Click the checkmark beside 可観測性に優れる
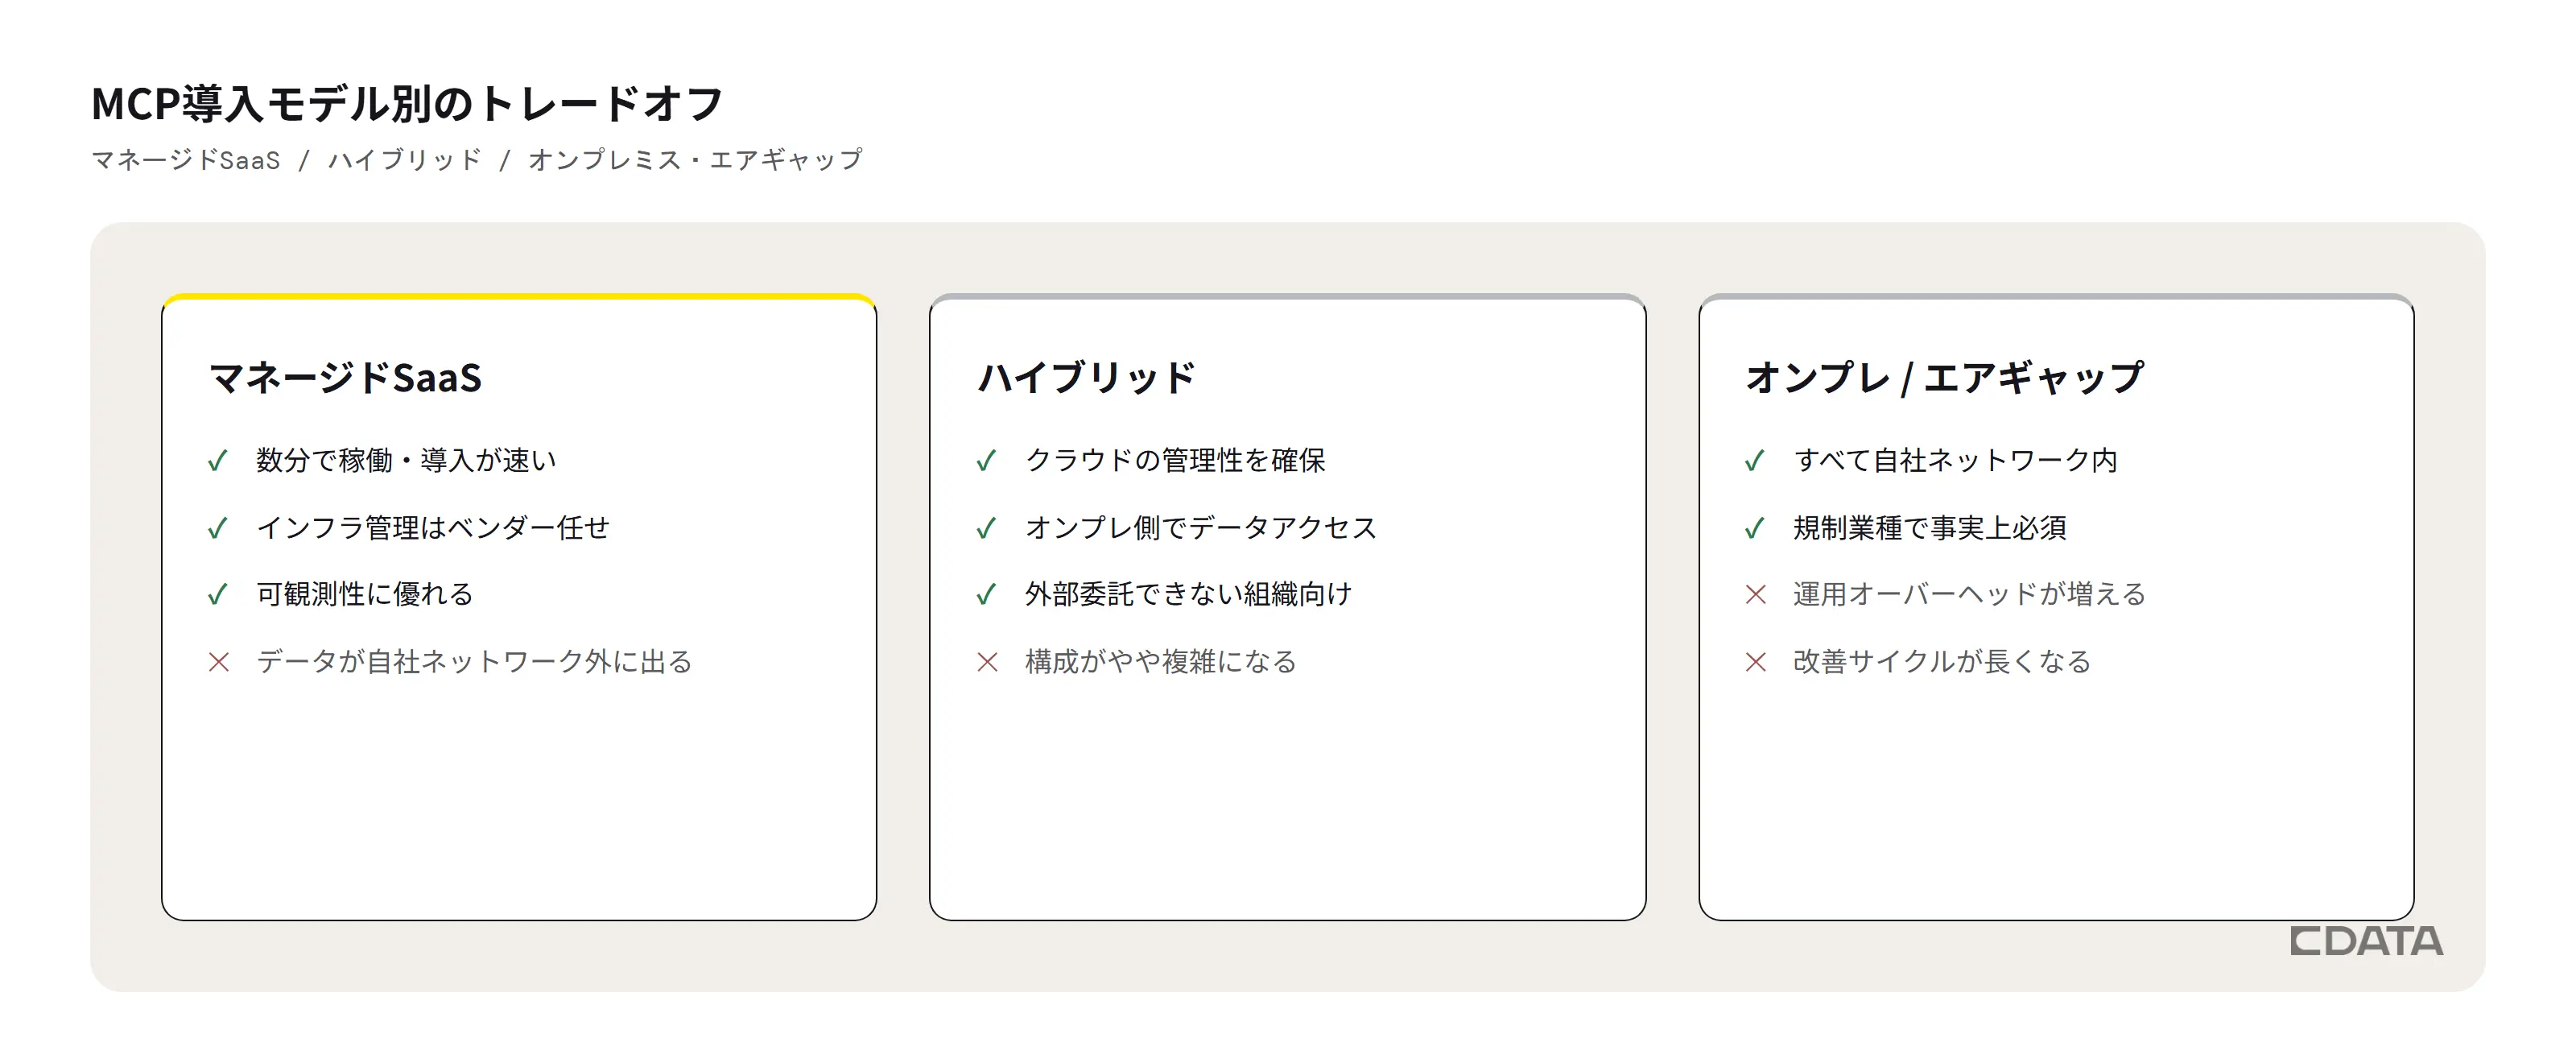 coord(218,595)
